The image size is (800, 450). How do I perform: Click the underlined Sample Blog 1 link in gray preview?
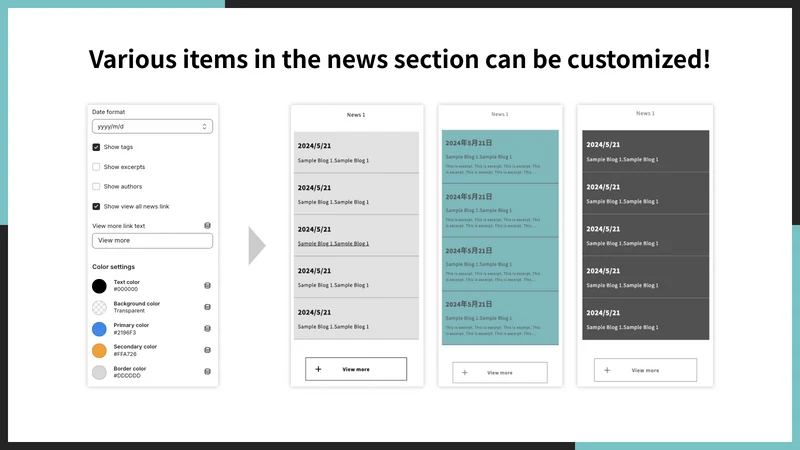point(333,243)
